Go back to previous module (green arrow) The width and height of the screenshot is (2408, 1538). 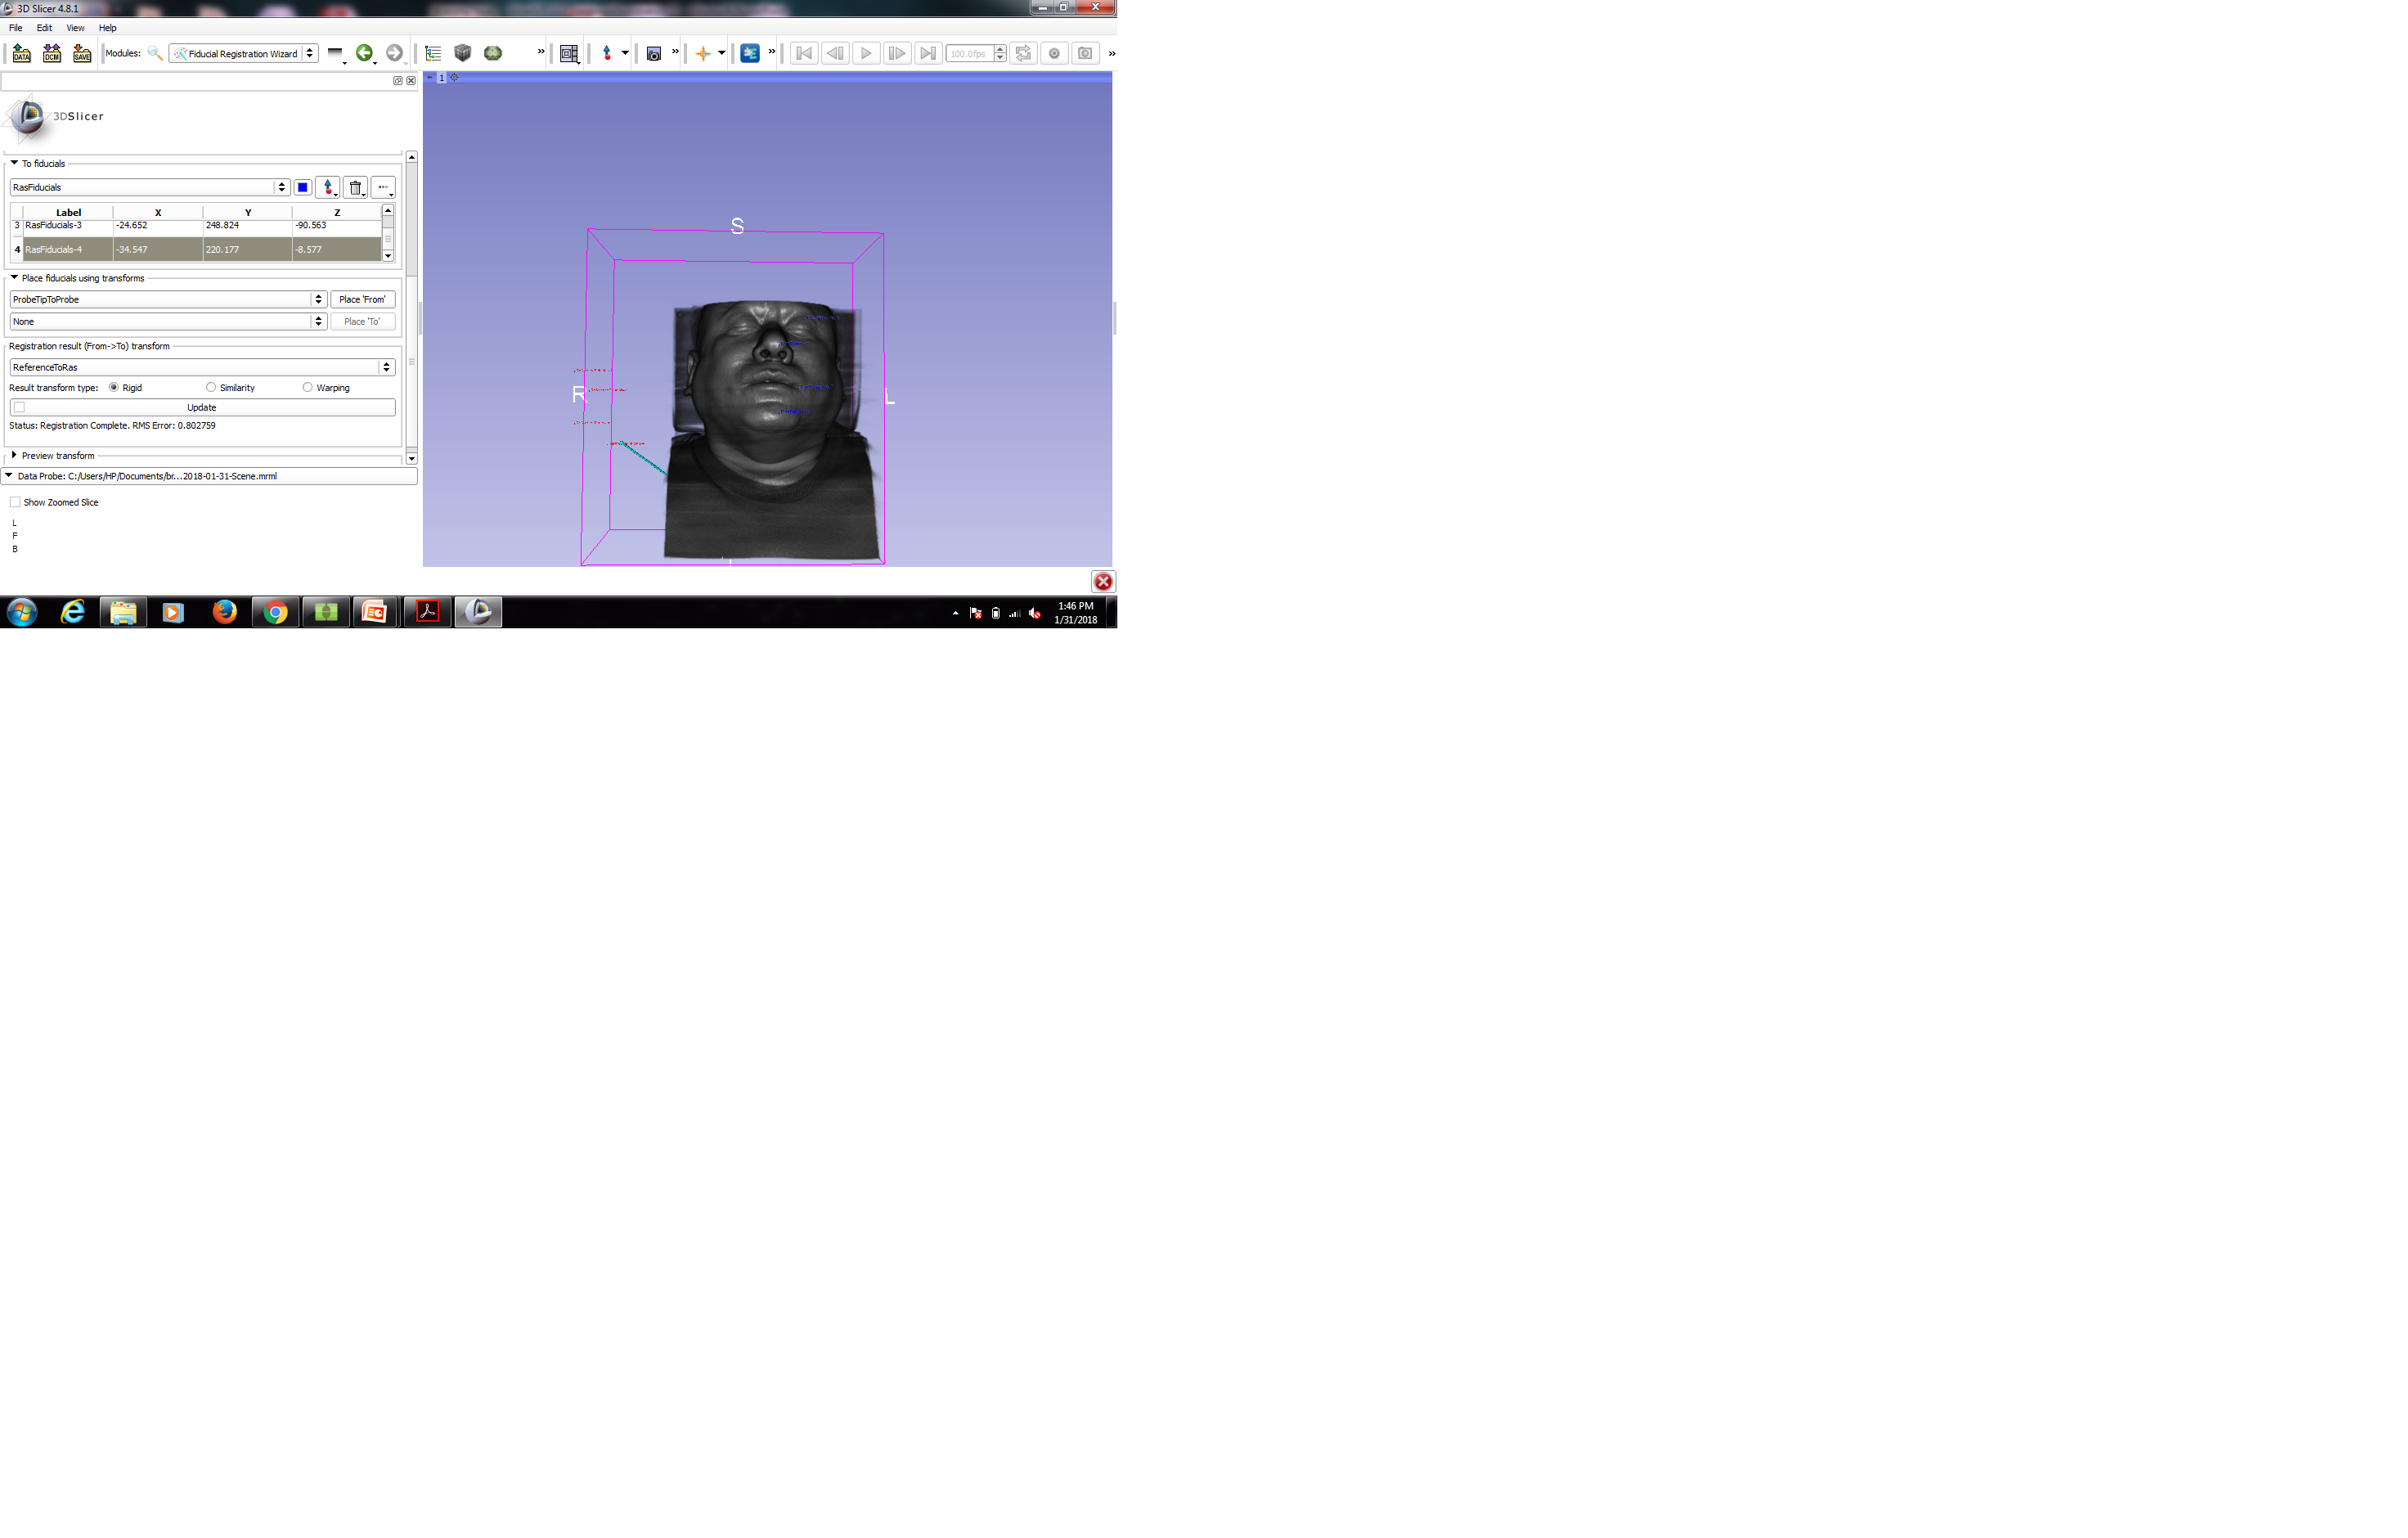(x=364, y=53)
